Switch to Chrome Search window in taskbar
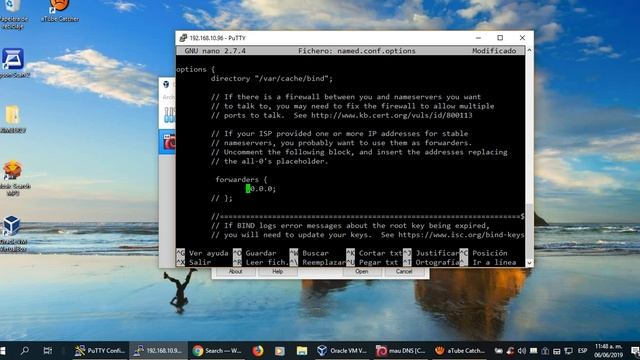 [217, 351]
